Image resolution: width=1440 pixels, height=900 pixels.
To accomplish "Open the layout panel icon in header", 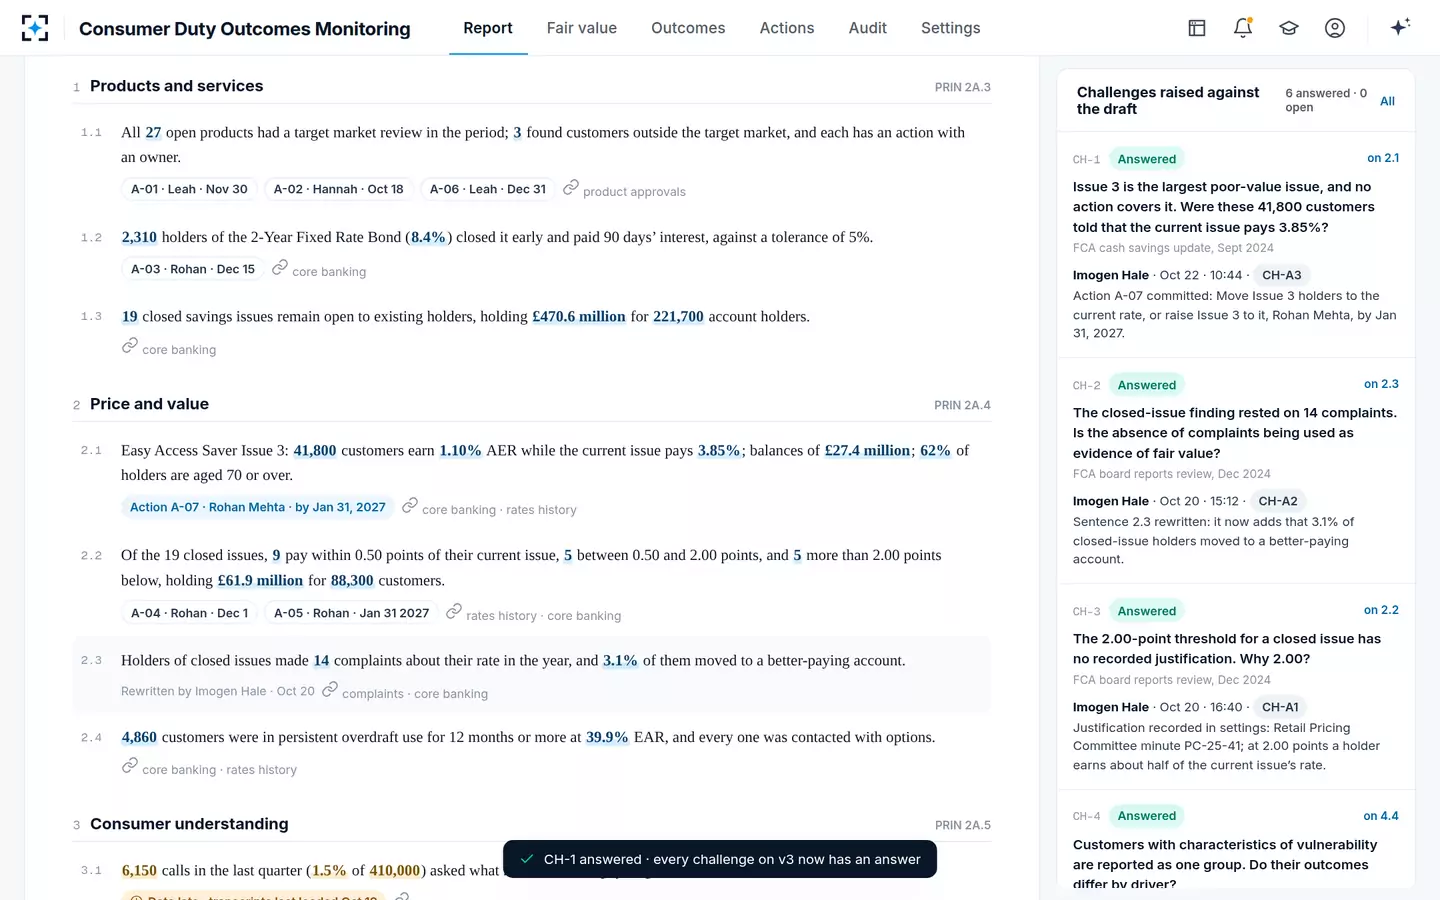I will 1197,28.
